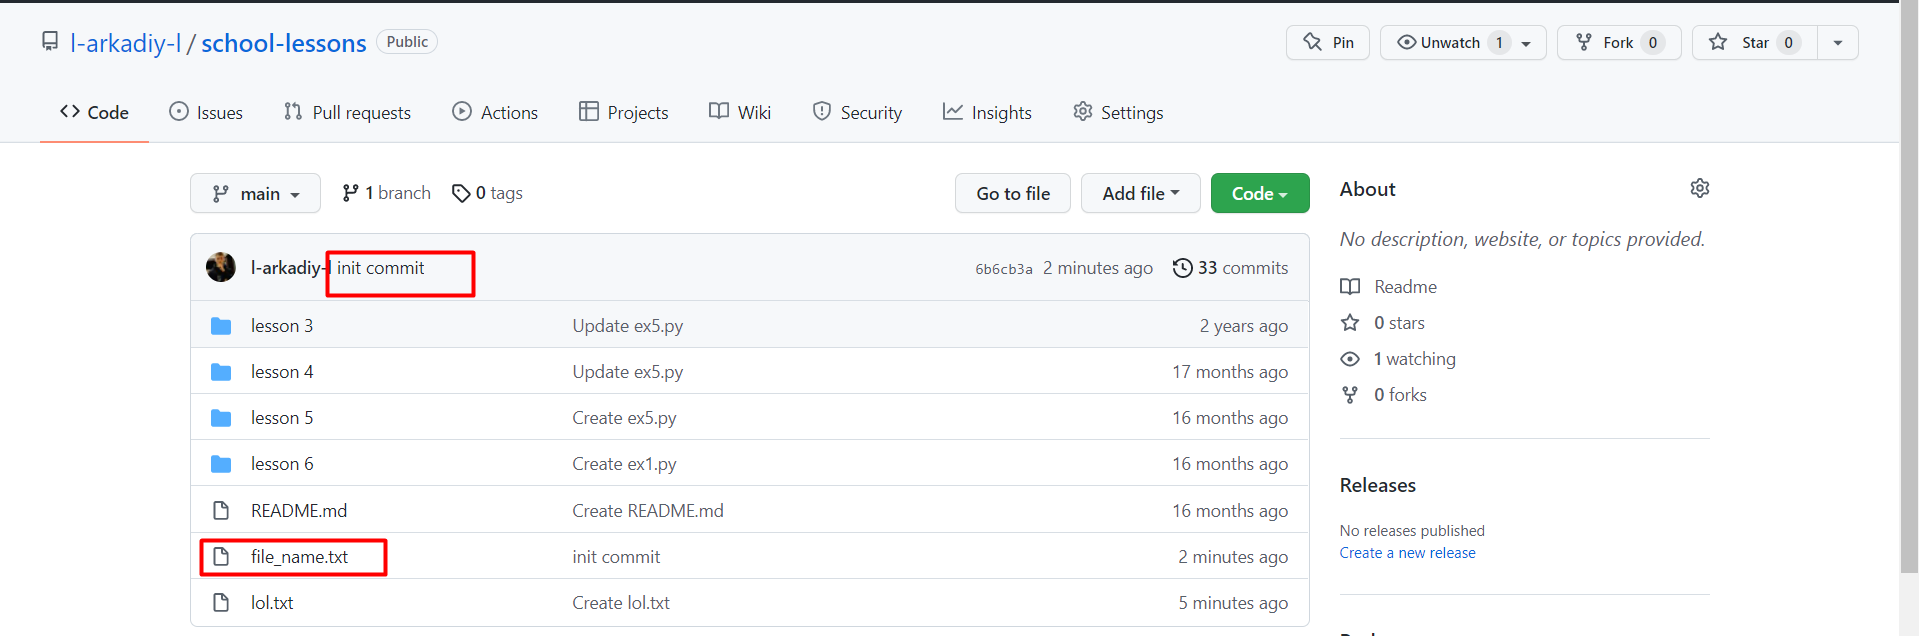The image size is (1919, 636).
Task: Click Create a new release link
Action: click(1407, 553)
